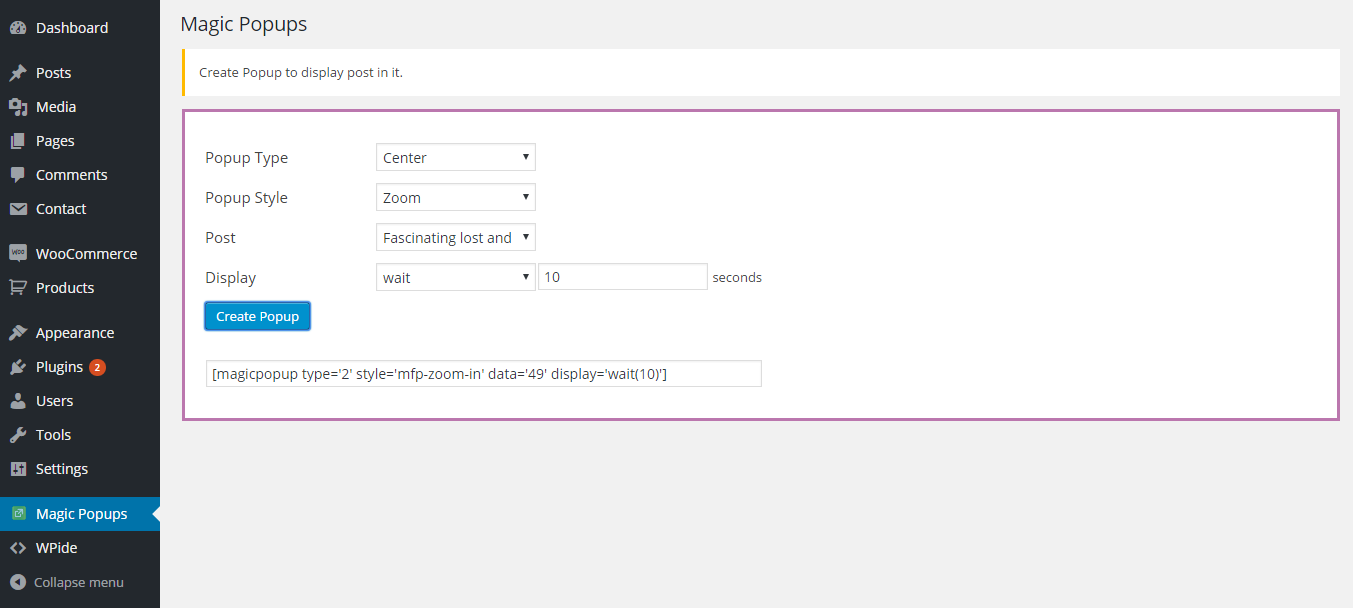Viewport: 1353px width, 608px height.
Task: Click the Plugins update count badge
Action: pyautogui.click(x=97, y=367)
